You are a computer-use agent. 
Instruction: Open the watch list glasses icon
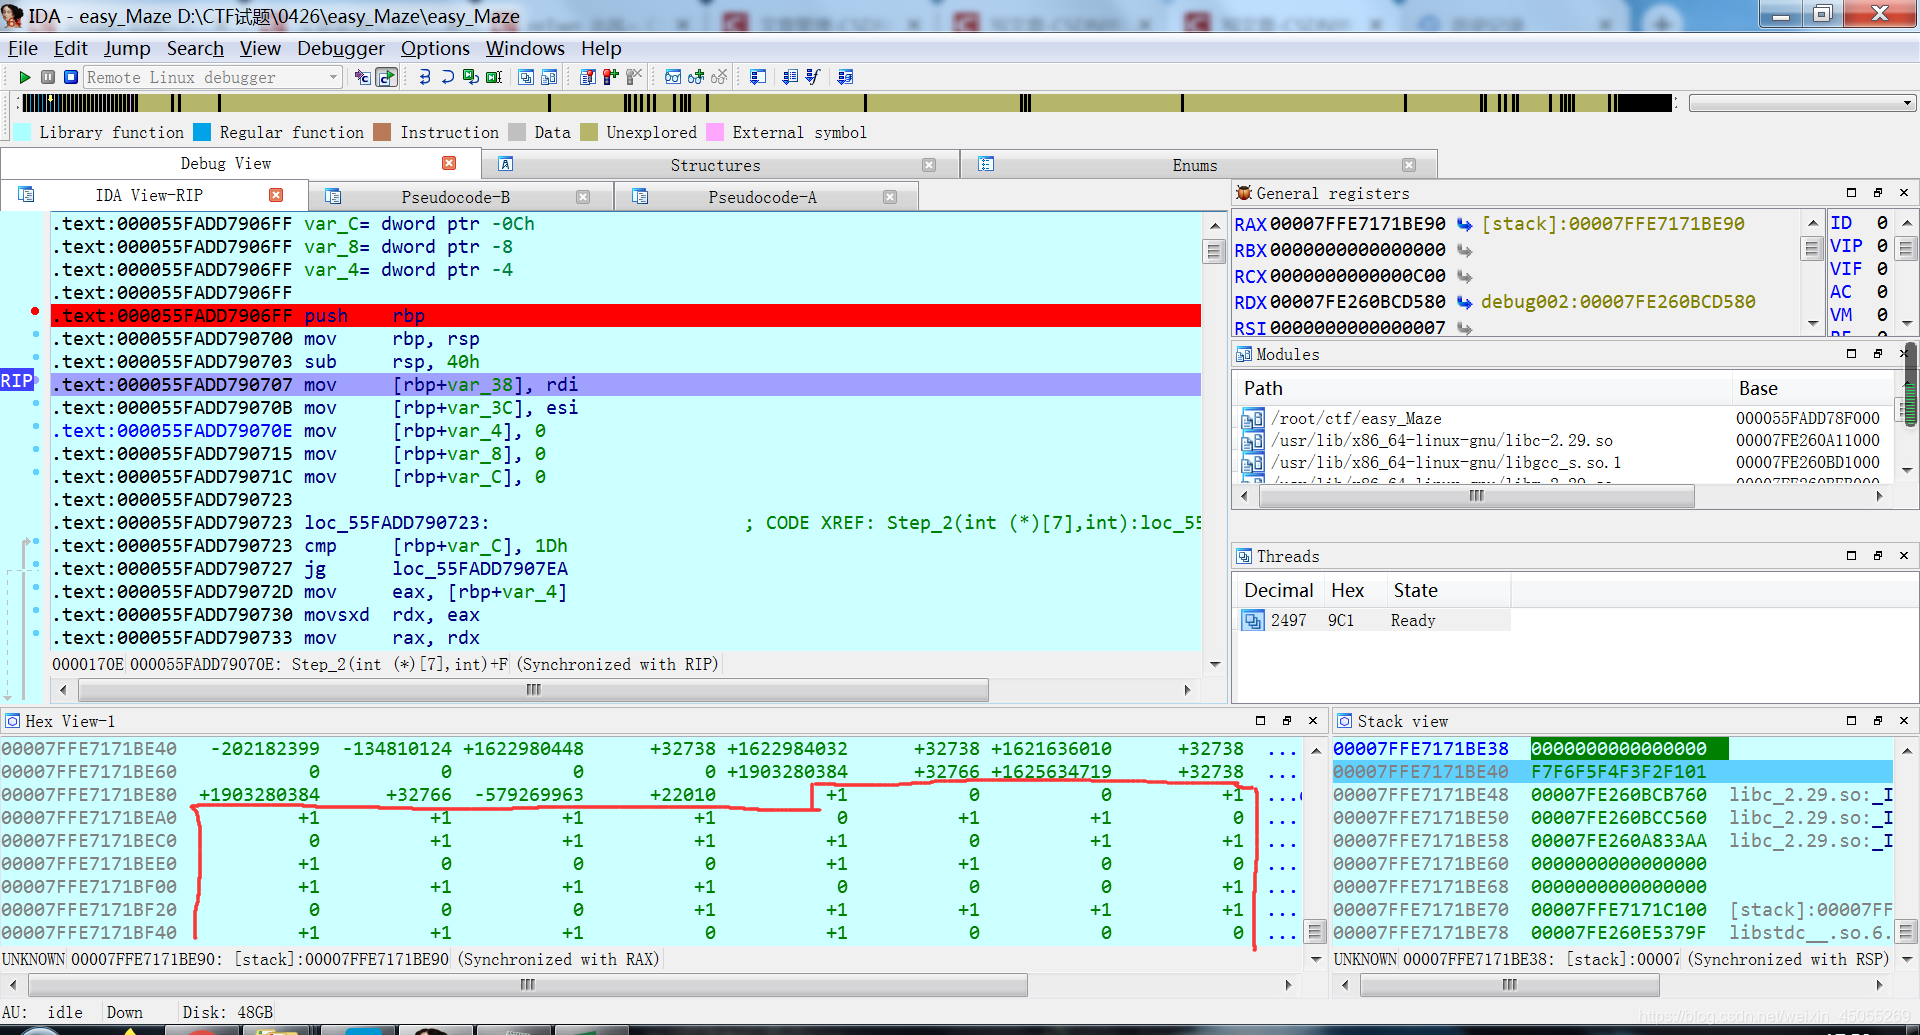coord(672,77)
